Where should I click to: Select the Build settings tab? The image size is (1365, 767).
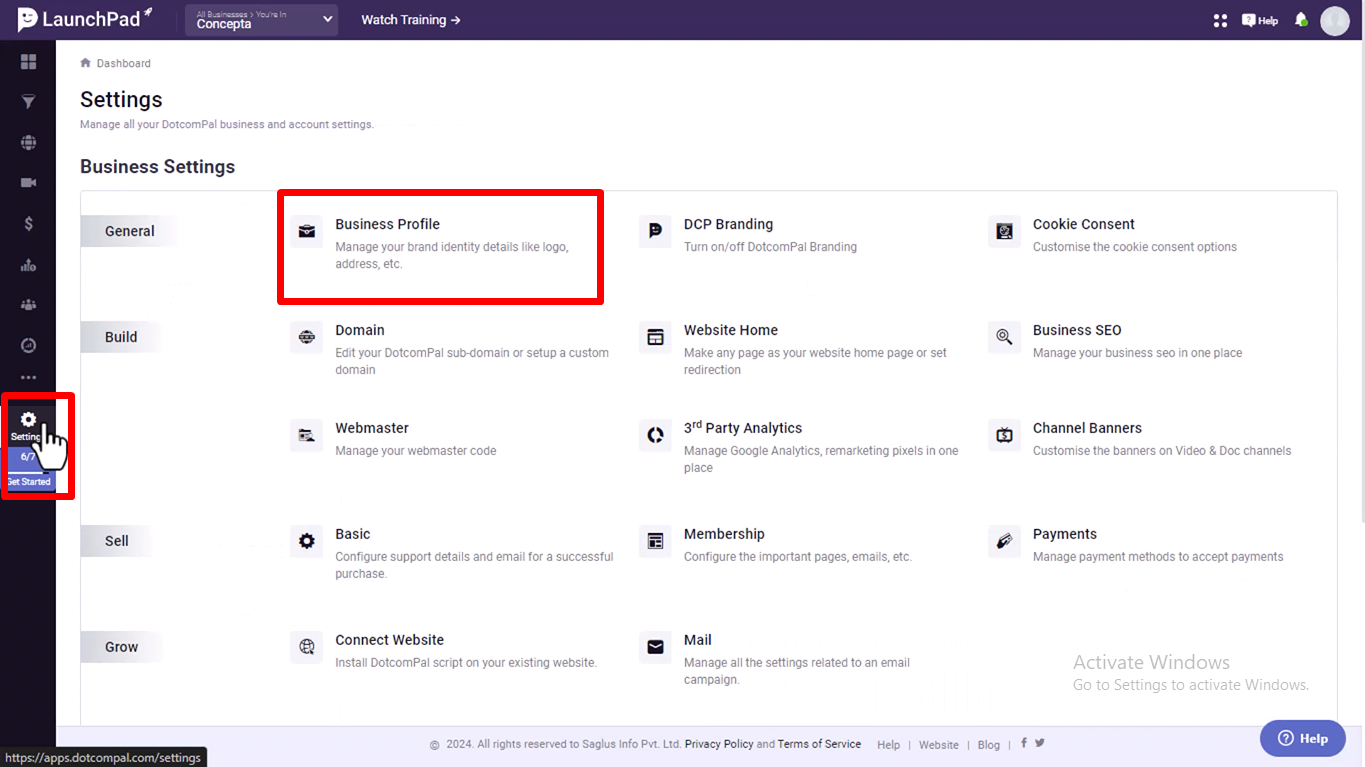pos(121,337)
